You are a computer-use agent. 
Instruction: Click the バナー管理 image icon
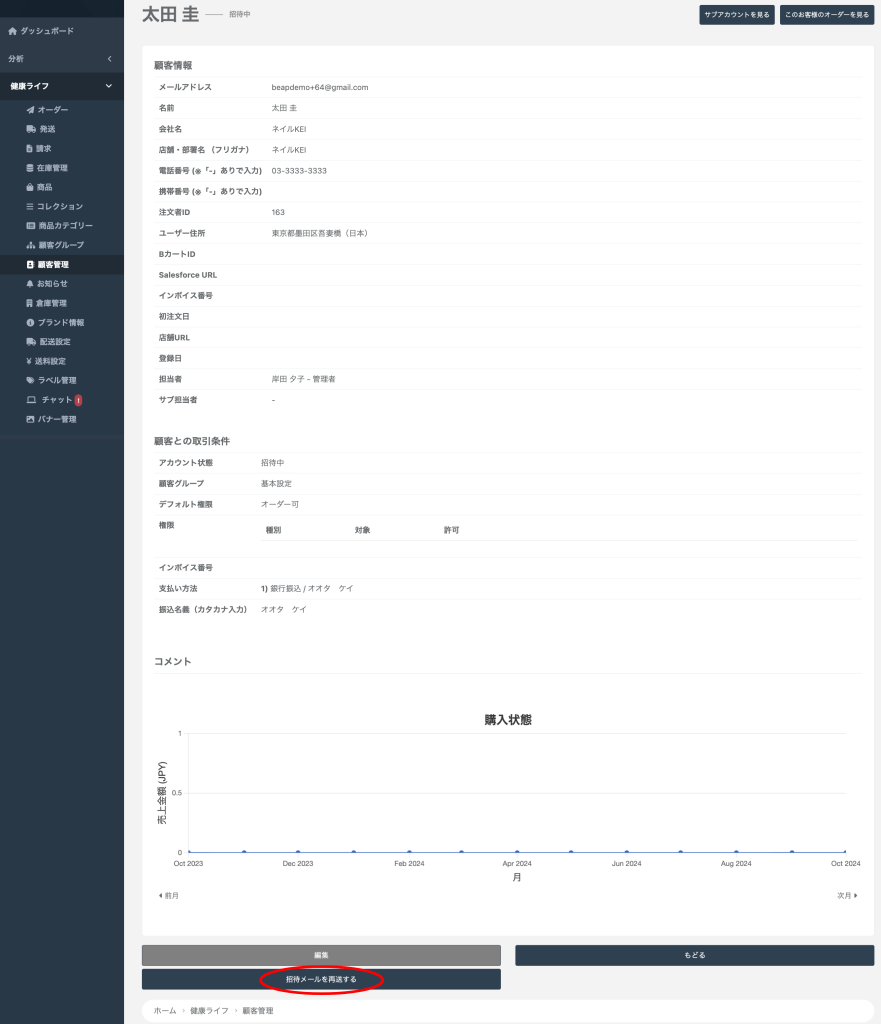[30, 419]
